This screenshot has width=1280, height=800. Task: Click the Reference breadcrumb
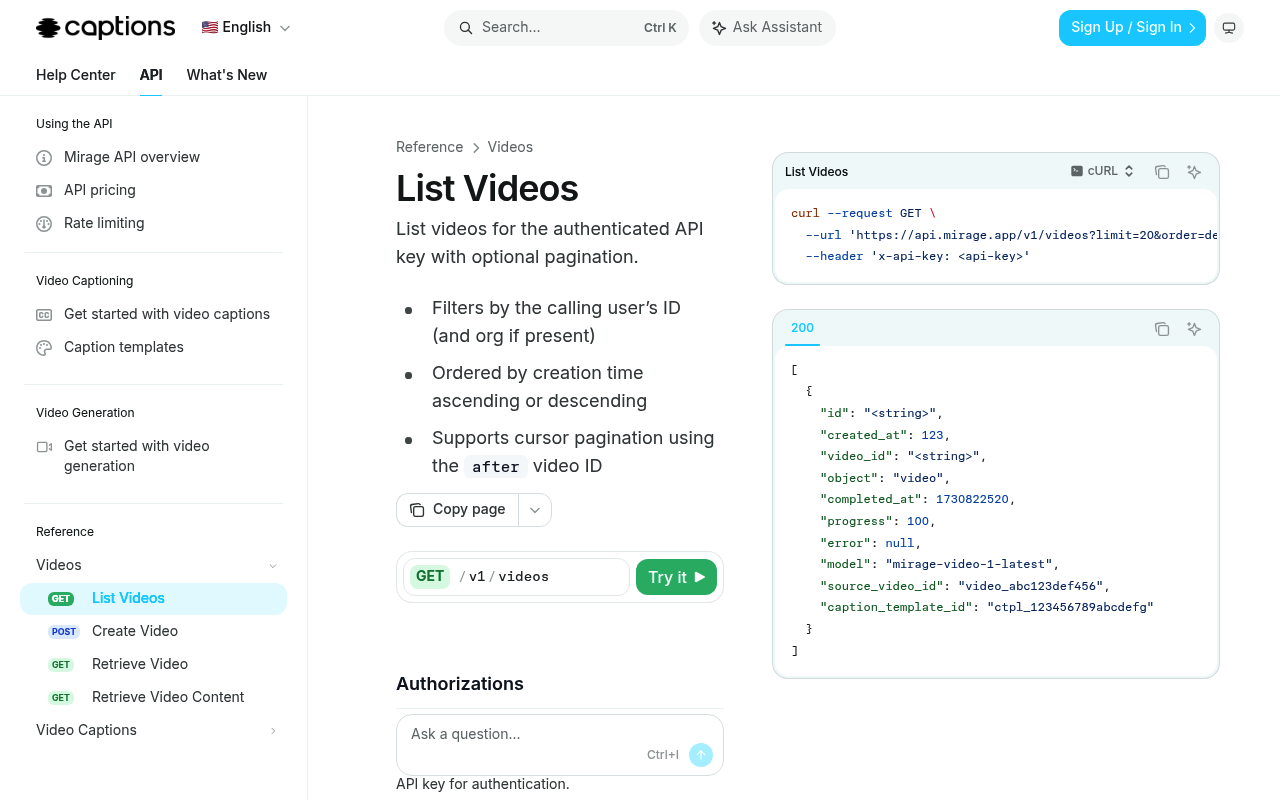(429, 147)
